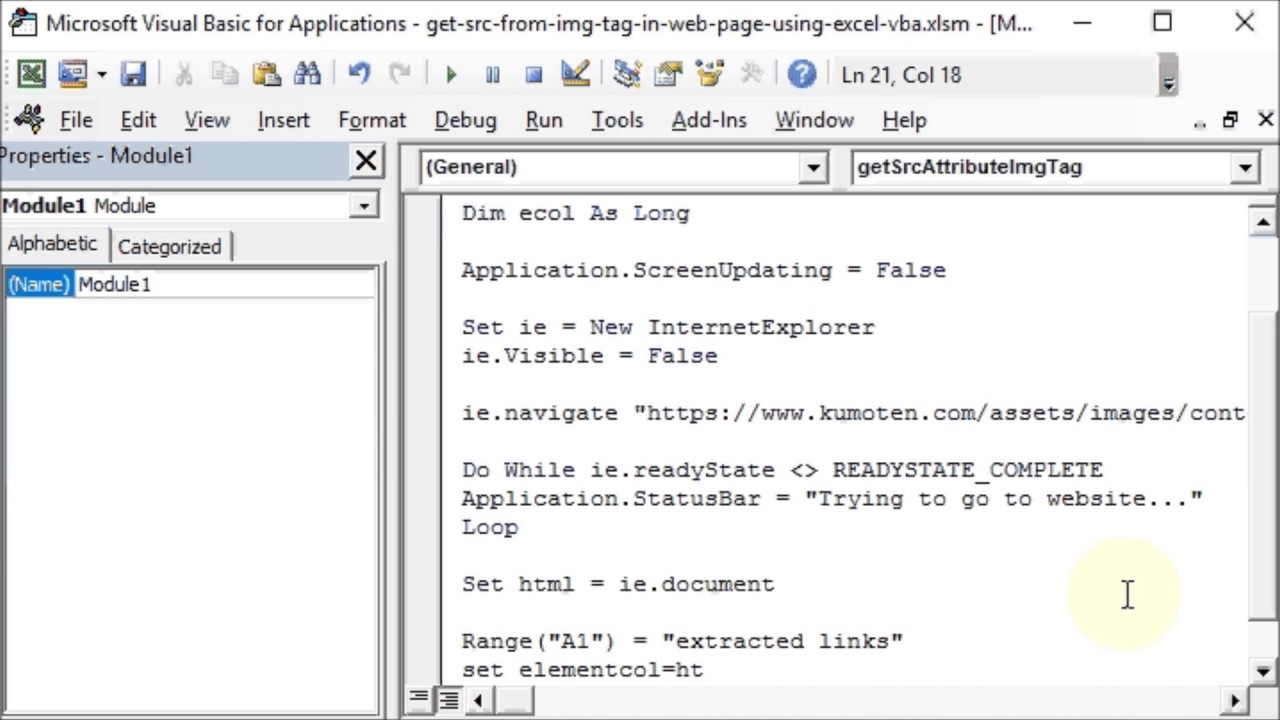Toggle Design Mode icon
Viewport: 1280px width, 720px height.
coord(575,74)
